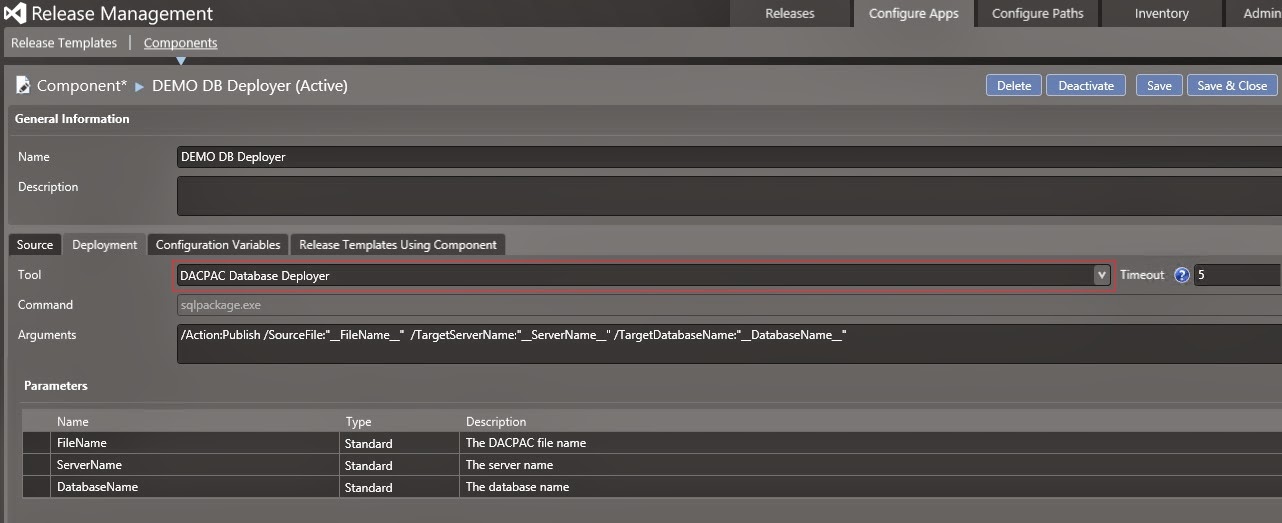Switch to the Source tab
Screen dimensions: 1282x523
[35, 245]
